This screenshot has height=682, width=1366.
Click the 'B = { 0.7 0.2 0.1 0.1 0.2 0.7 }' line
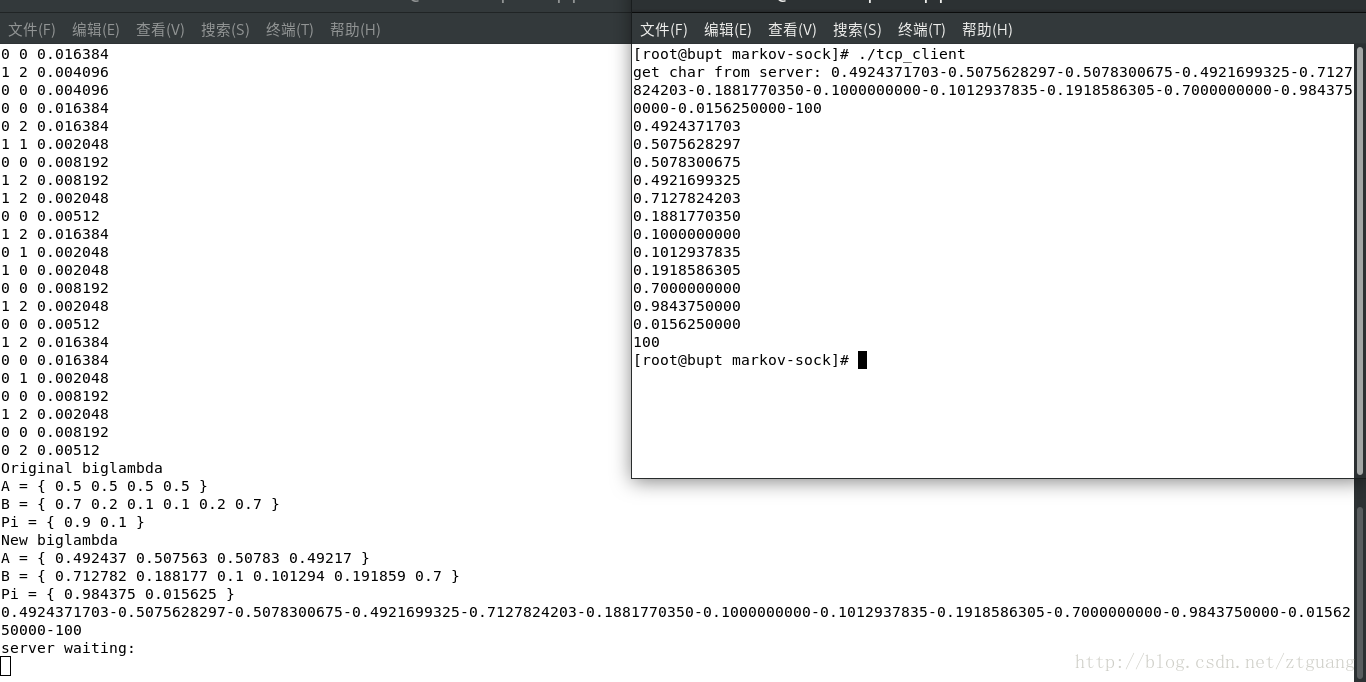coord(140,504)
